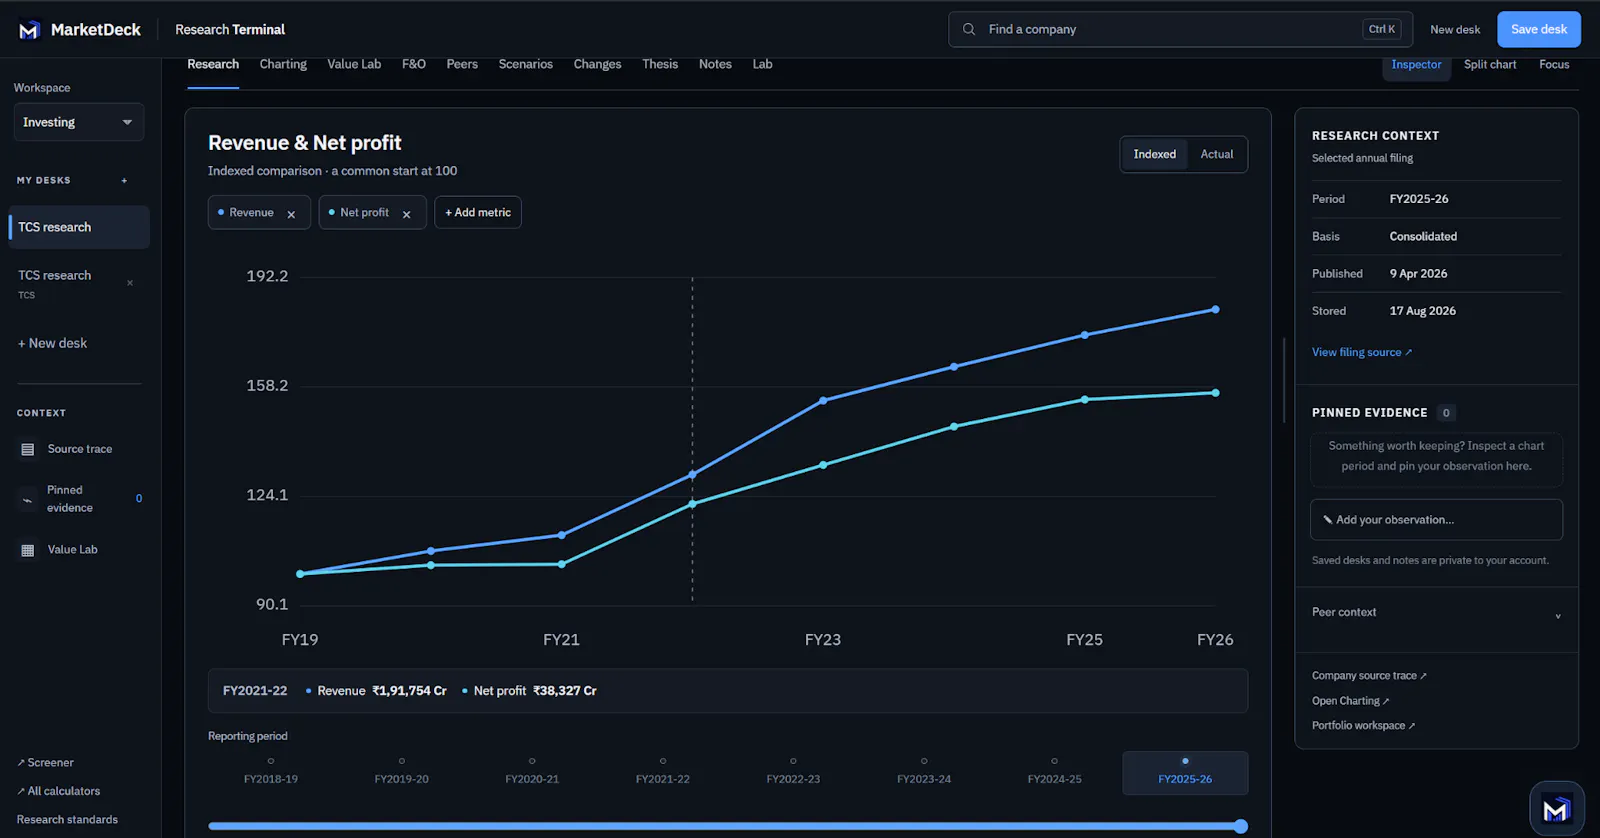Switch to Split chart view
The image size is (1600, 838).
1490,64
